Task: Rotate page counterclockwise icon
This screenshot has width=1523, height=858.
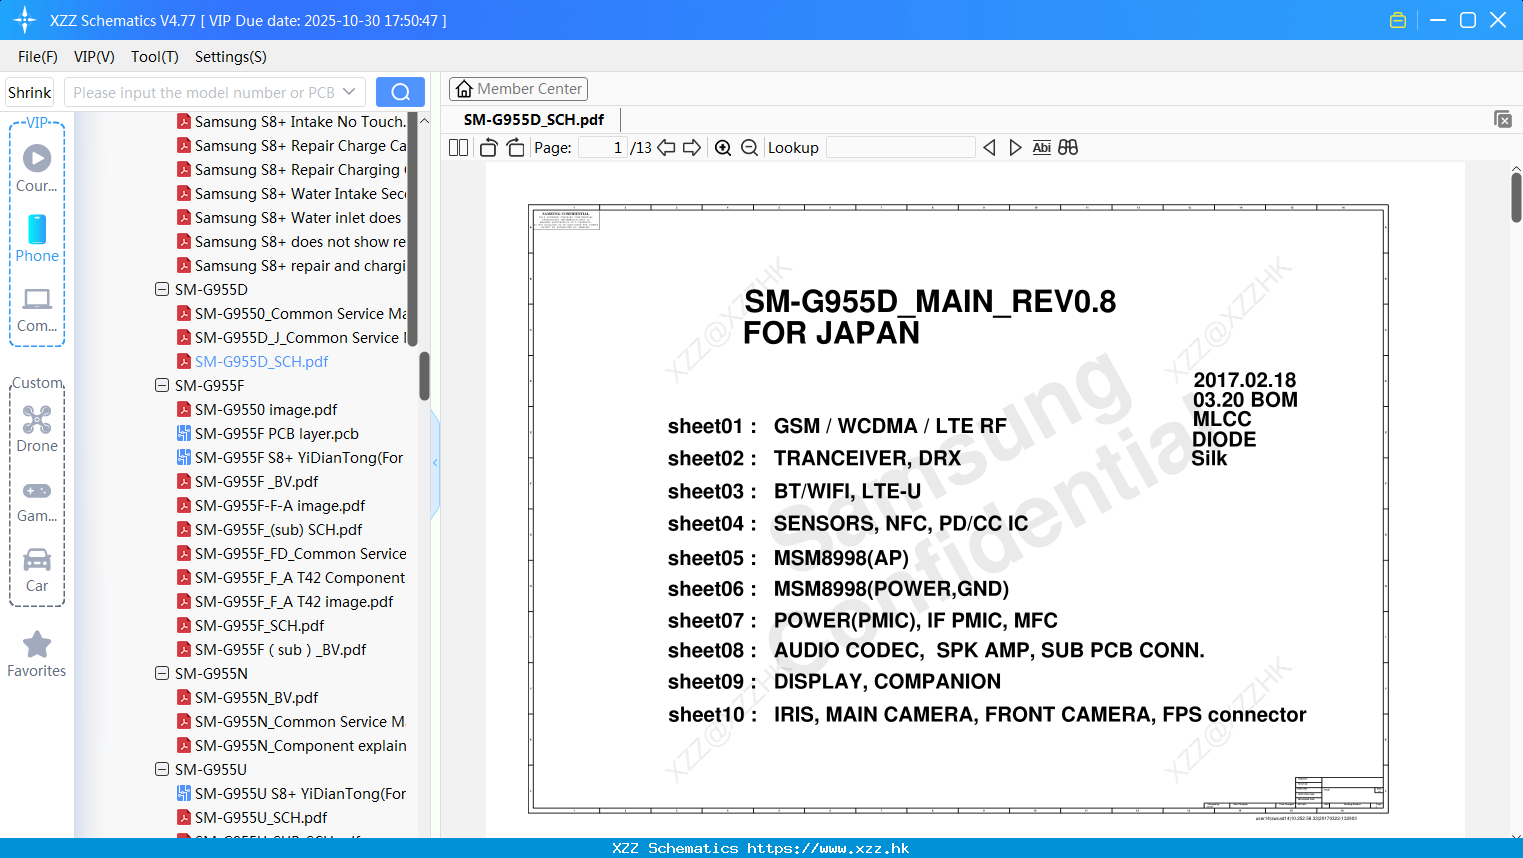Action: [489, 147]
